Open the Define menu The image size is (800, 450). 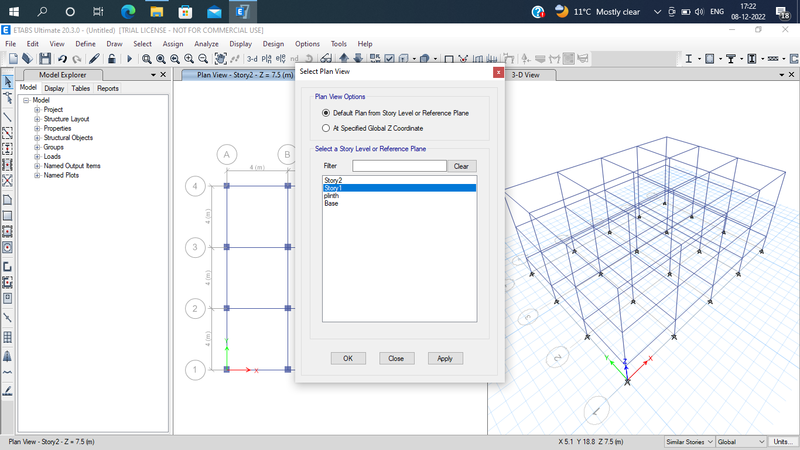pos(85,44)
